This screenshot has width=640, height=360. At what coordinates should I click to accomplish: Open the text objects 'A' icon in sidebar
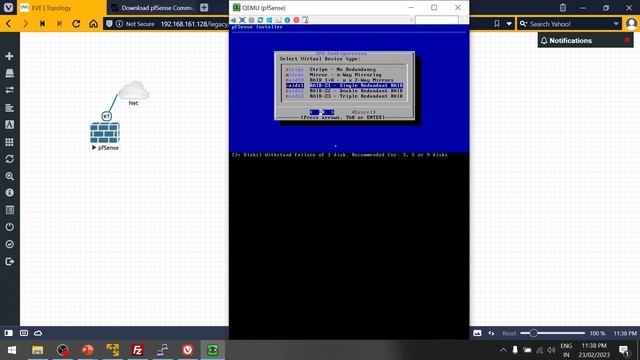[x=9, y=125]
